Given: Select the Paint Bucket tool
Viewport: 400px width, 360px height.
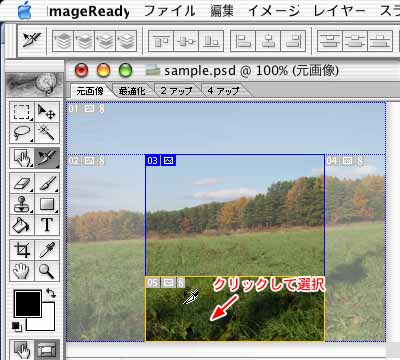Looking at the screenshot, I should tap(22, 225).
